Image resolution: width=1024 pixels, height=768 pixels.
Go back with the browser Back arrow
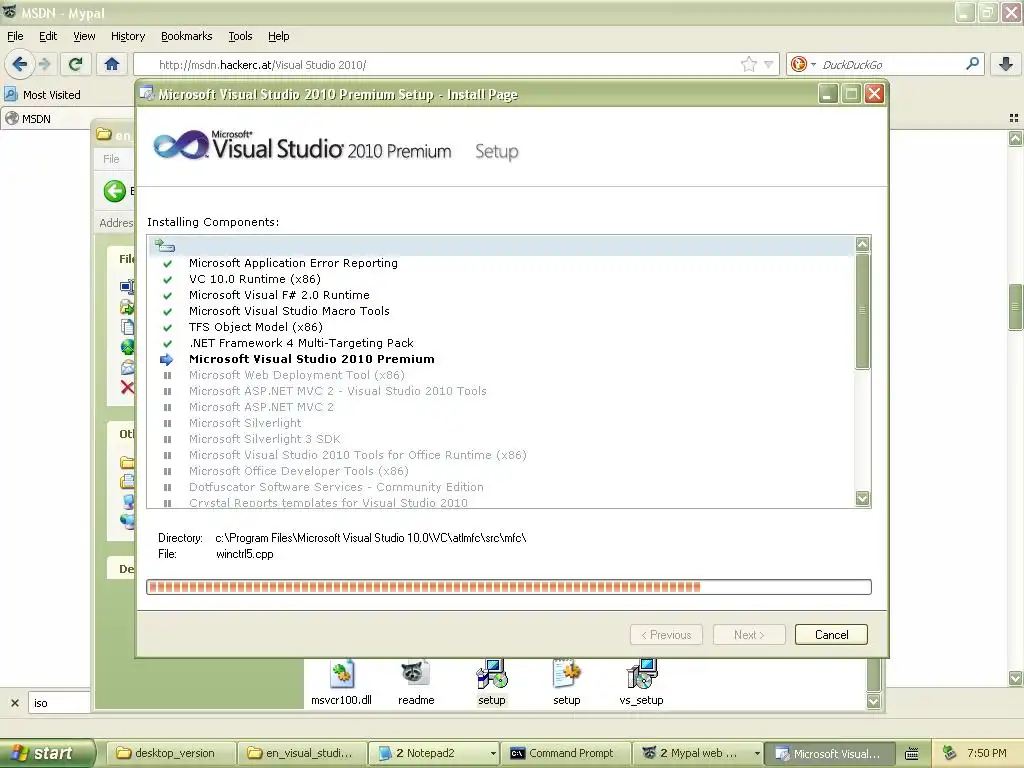19,64
